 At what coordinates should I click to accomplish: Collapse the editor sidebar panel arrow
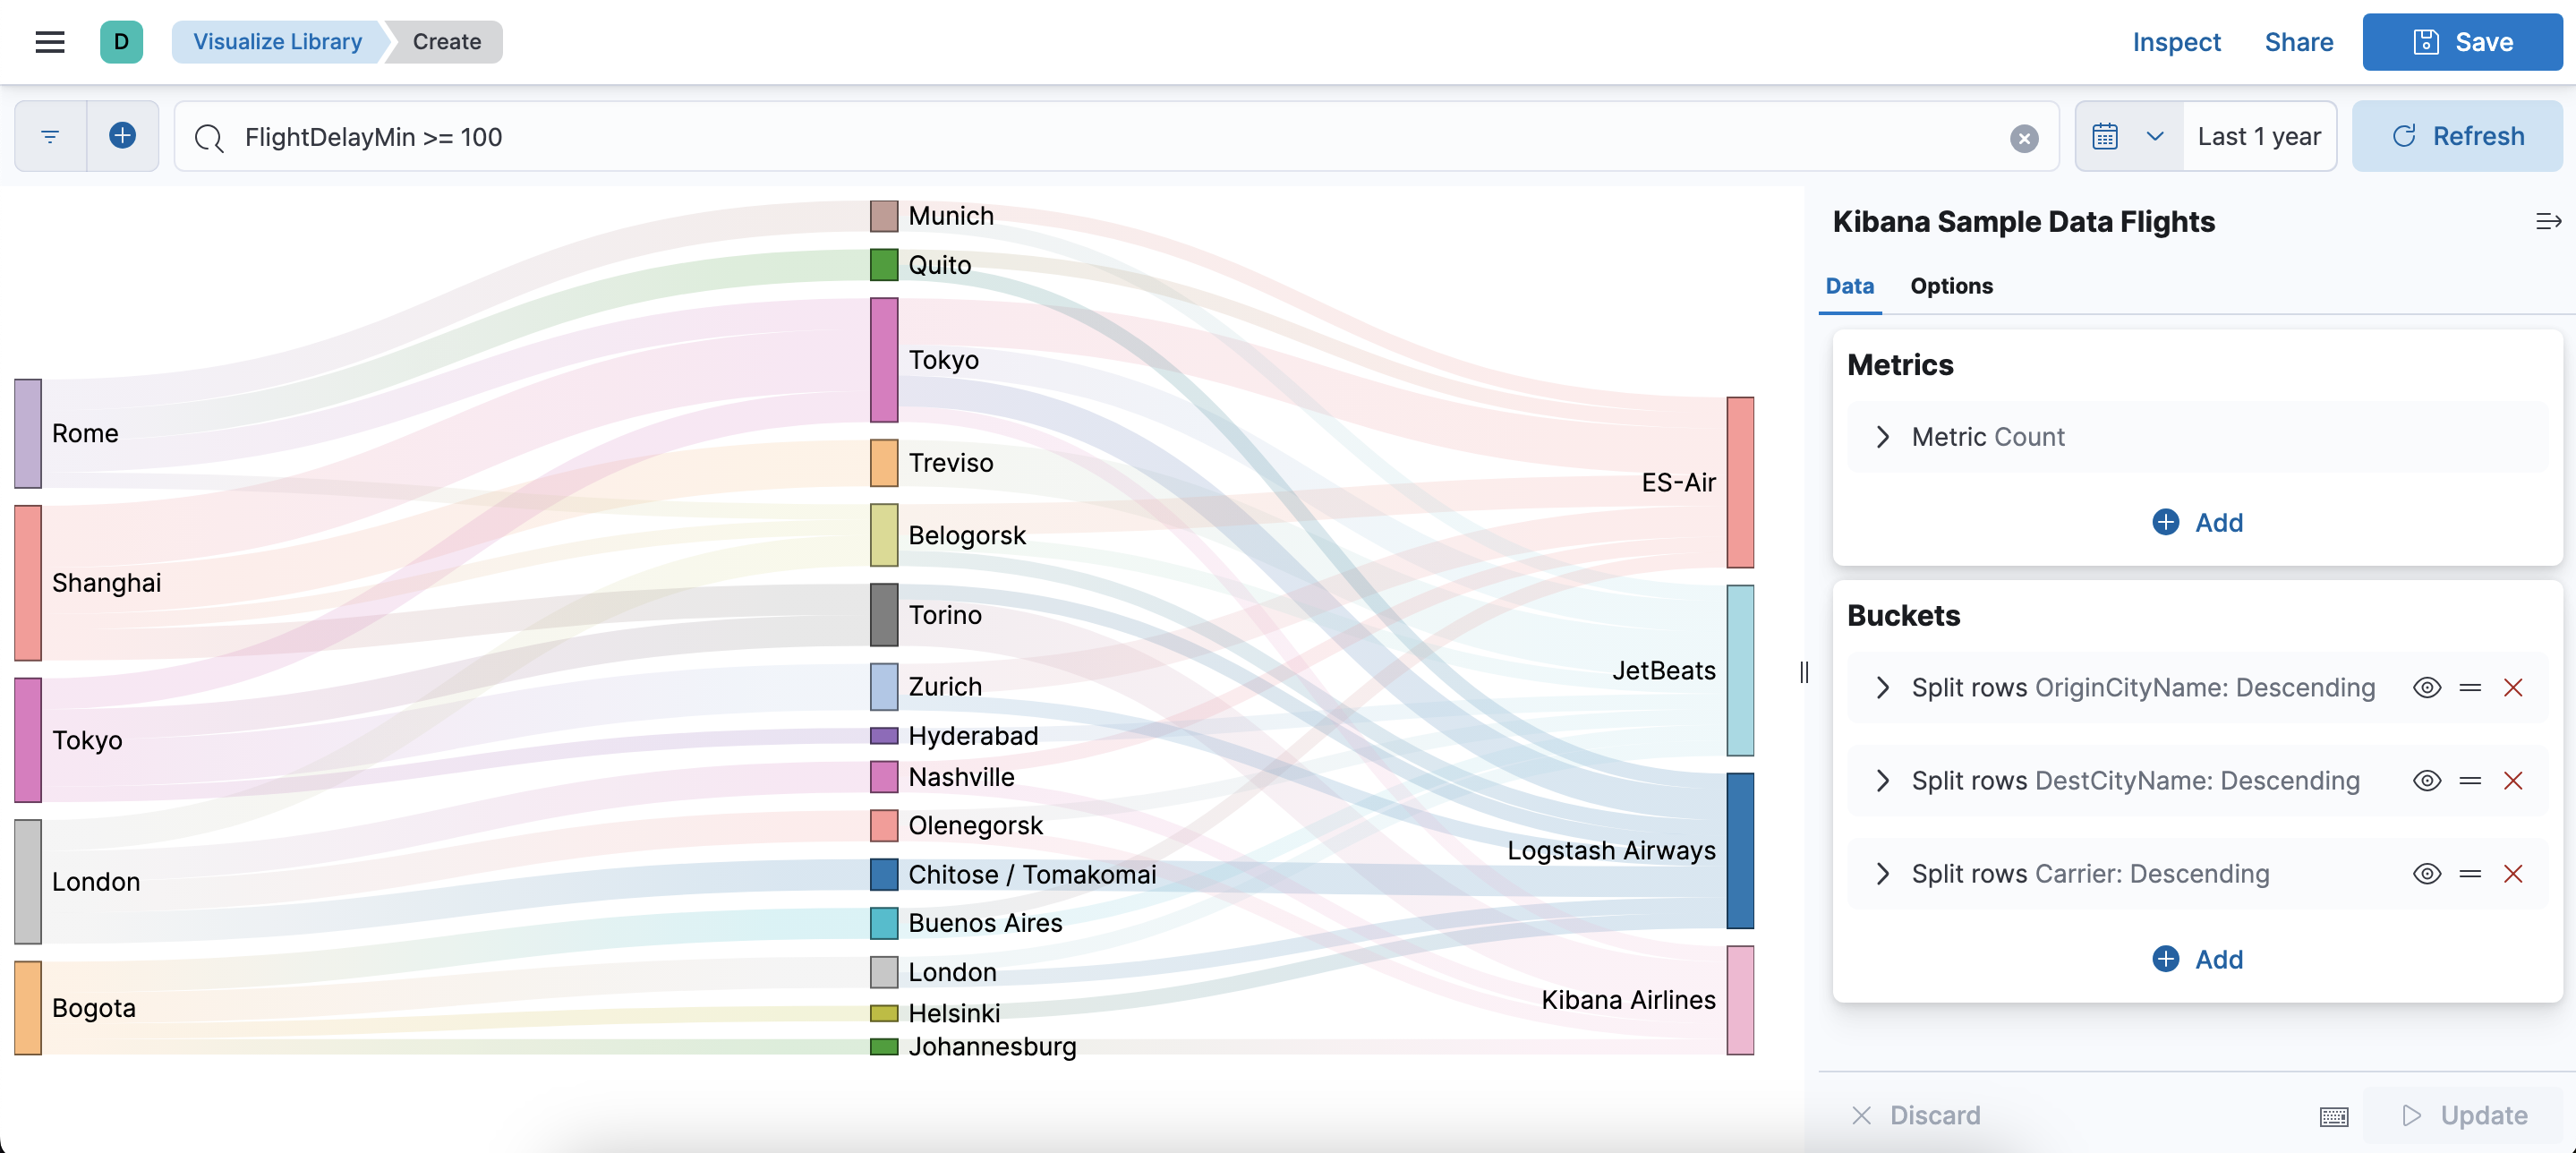tap(2547, 222)
